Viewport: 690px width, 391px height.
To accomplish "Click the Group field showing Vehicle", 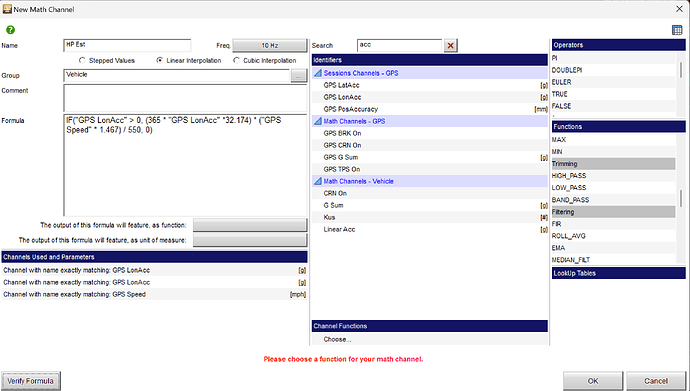I will 177,75.
